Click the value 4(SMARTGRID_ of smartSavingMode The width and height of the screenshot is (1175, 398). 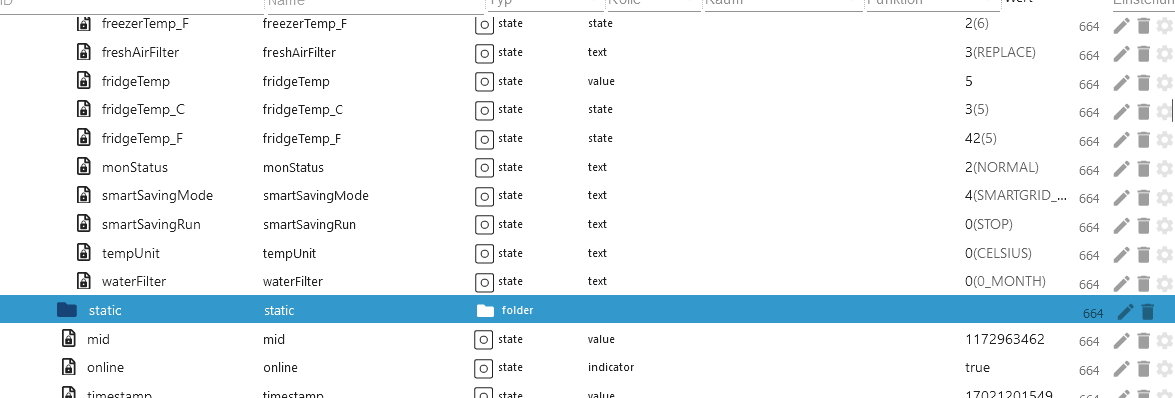pos(1017,196)
